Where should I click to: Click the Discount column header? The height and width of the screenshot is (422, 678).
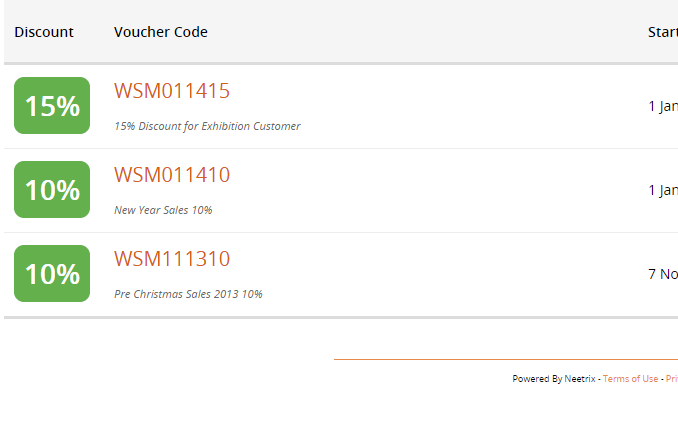click(44, 32)
